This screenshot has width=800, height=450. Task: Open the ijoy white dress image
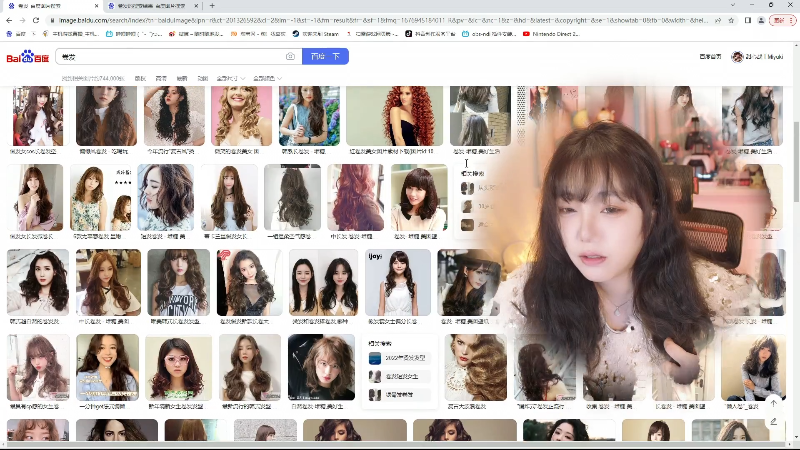(x=398, y=283)
